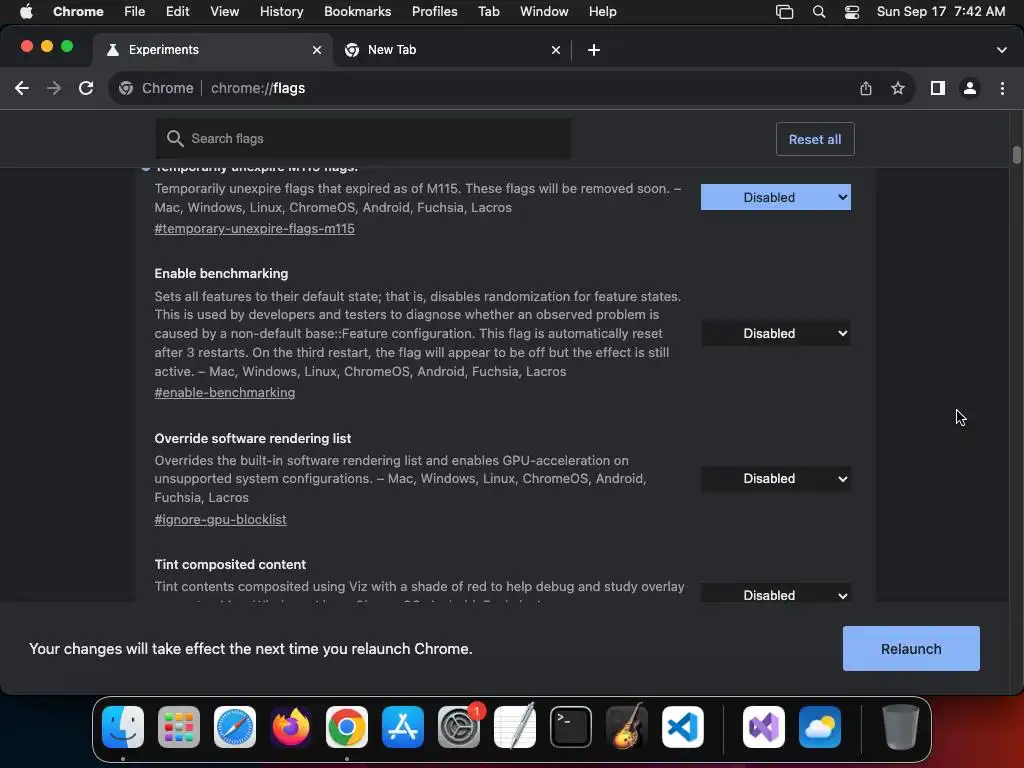Click the Relaunch button
The height and width of the screenshot is (768, 1024).
(911, 648)
